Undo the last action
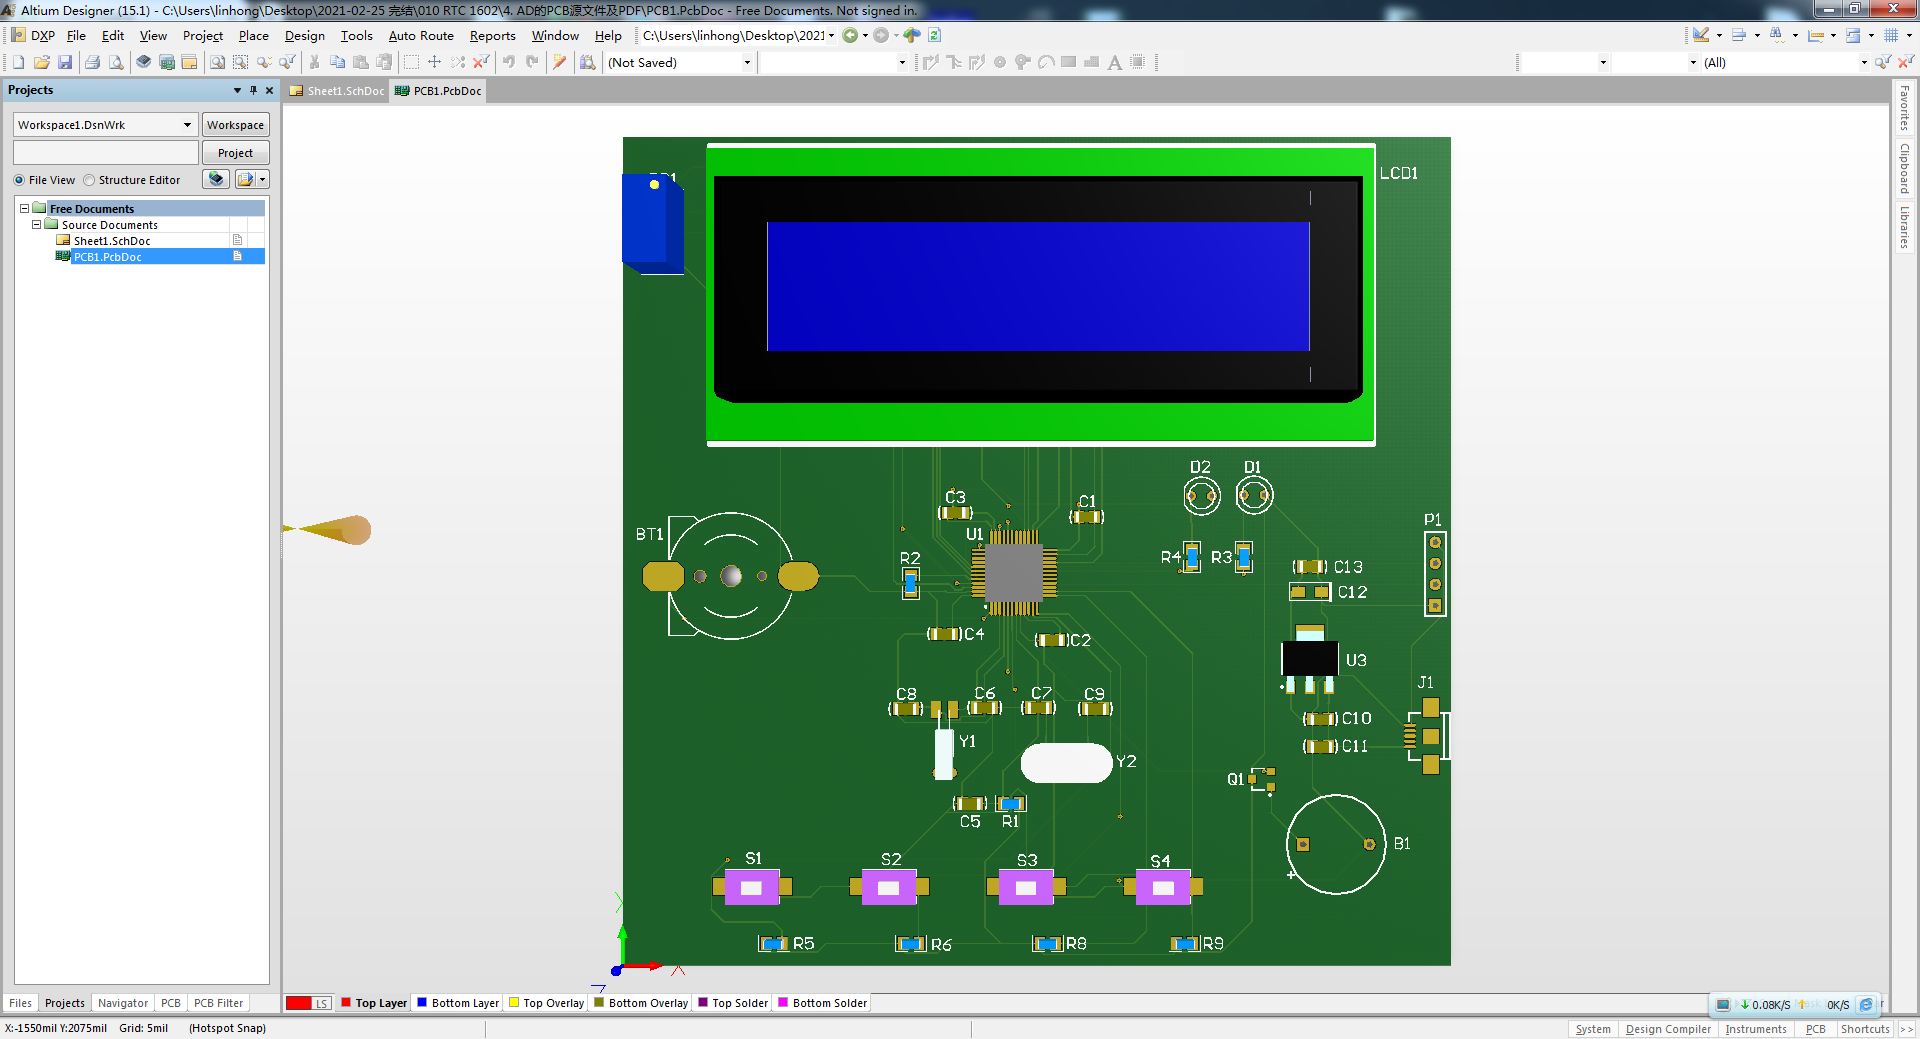This screenshot has width=1920, height=1039. pyautogui.click(x=509, y=62)
